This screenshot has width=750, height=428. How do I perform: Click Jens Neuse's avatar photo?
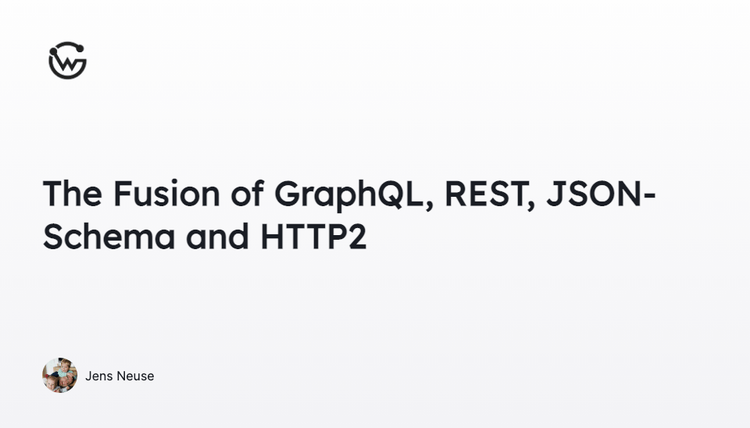60,376
